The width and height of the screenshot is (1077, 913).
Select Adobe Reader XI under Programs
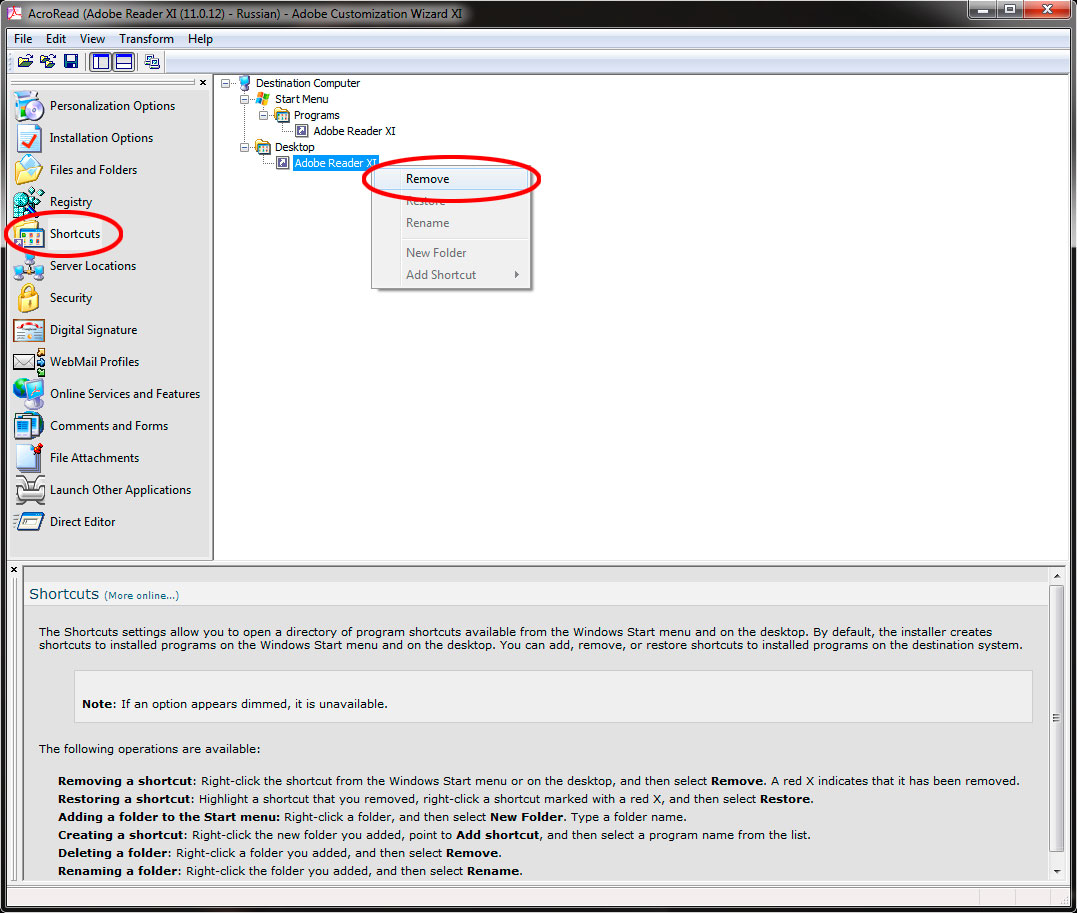(354, 131)
